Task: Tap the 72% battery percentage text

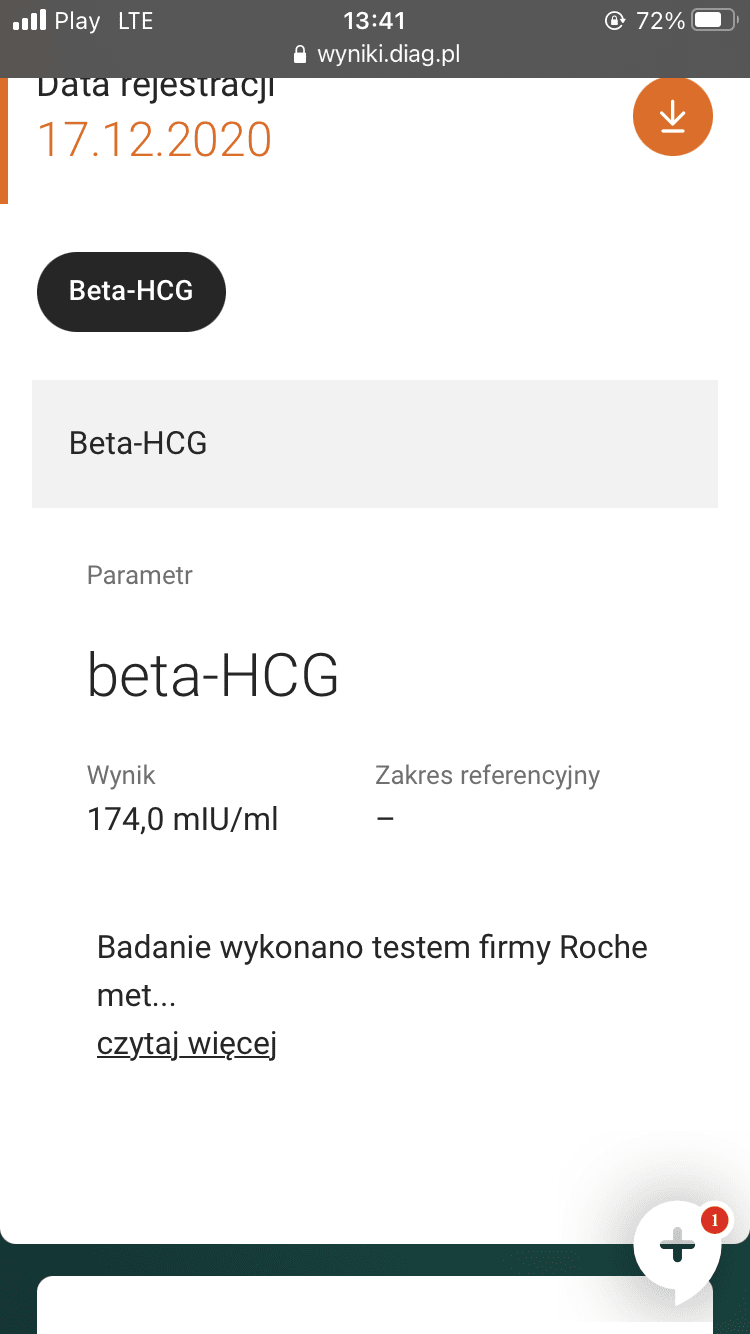Action: [x=660, y=21]
